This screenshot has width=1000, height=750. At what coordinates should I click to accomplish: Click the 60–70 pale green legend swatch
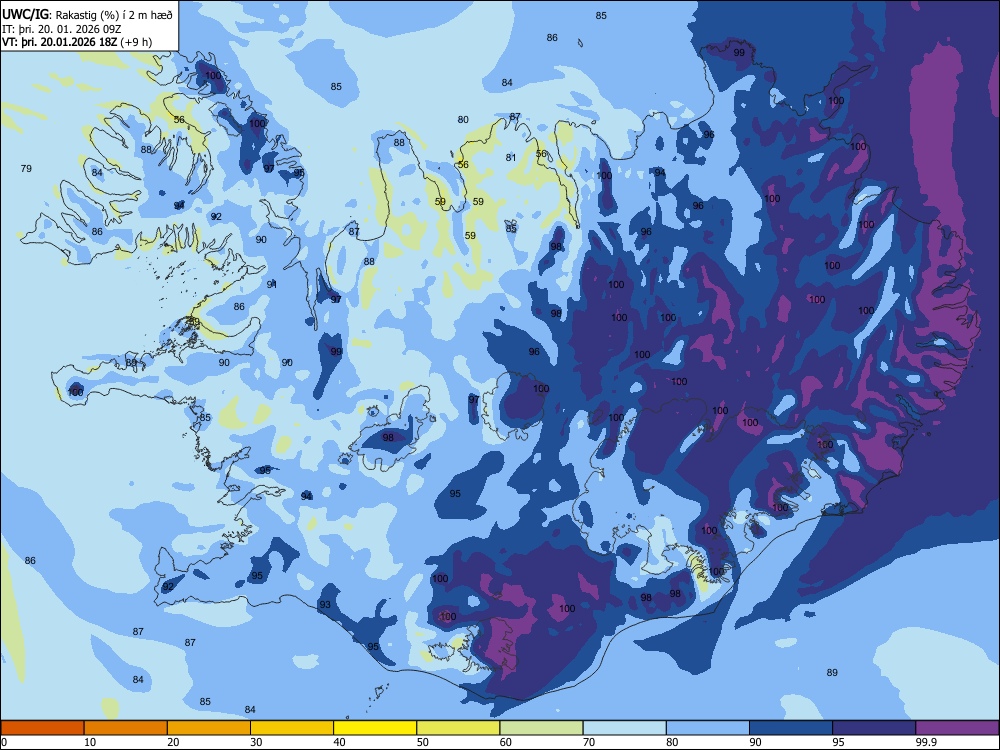tap(541, 728)
